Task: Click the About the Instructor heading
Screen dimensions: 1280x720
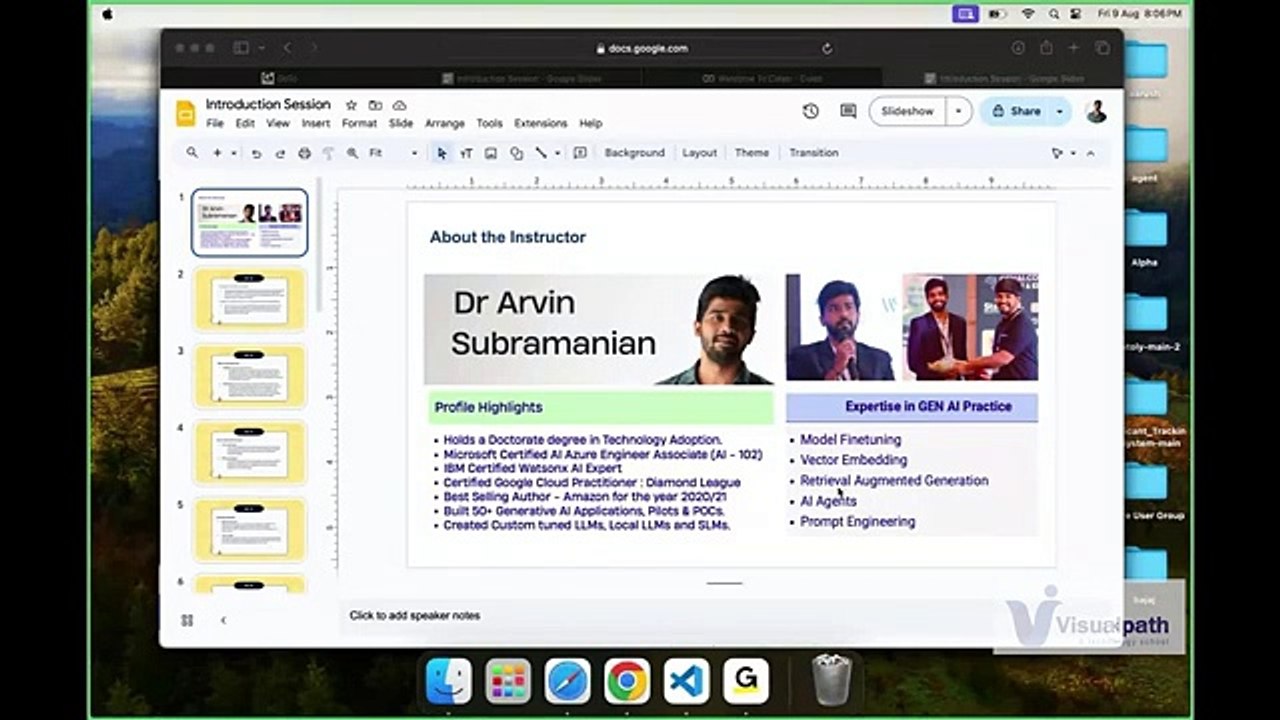Action: click(x=508, y=237)
